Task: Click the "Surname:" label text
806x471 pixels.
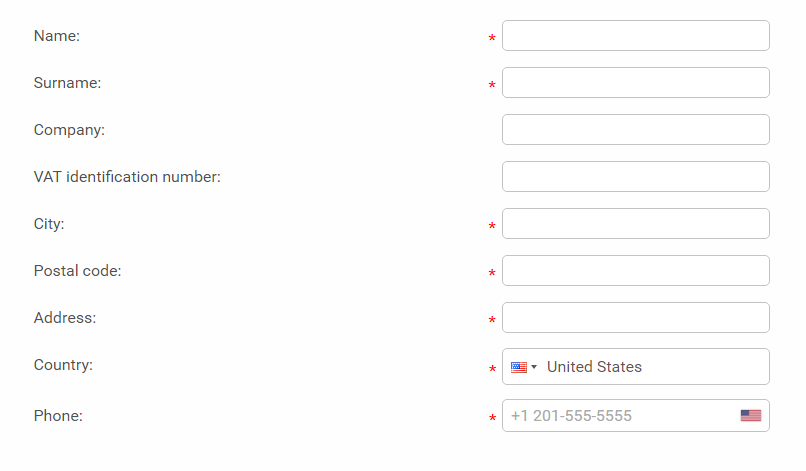Action: pyautogui.click(x=67, y=83)
